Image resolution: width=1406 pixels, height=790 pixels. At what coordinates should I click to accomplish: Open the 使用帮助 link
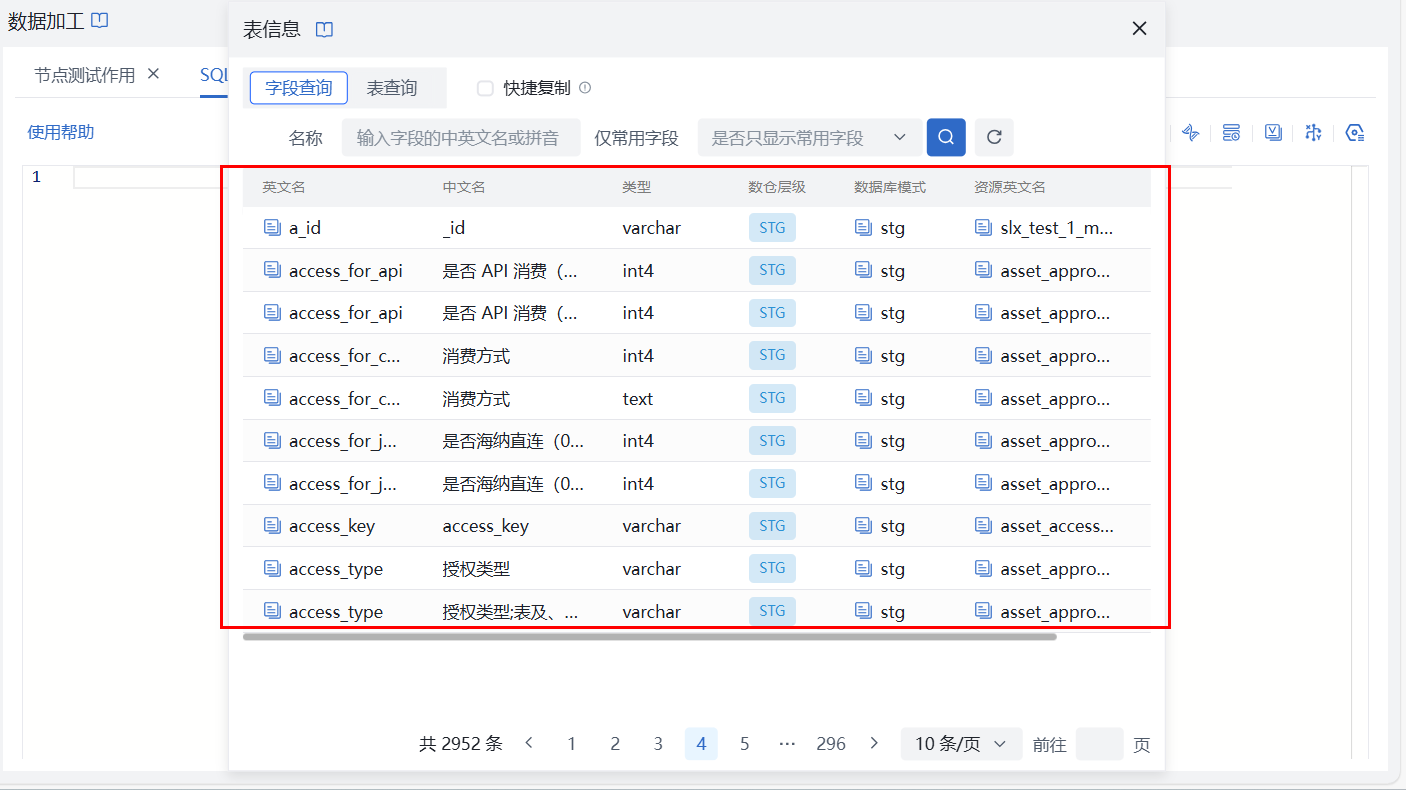point(61,132)
